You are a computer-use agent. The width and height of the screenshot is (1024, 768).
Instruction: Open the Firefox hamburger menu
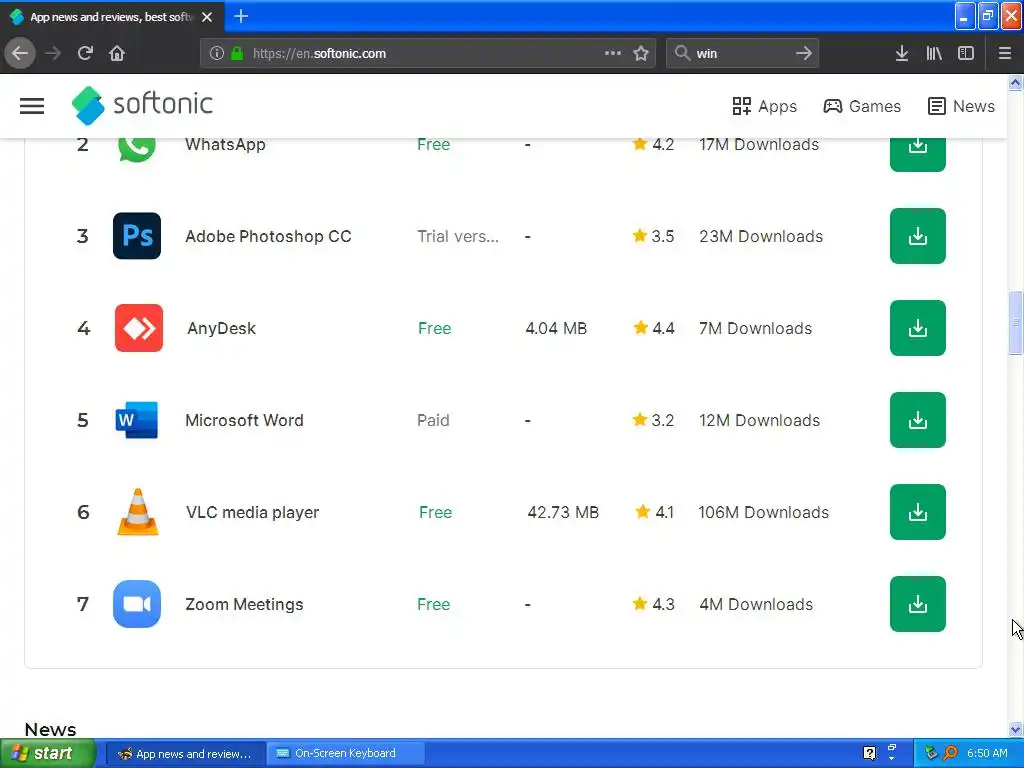coord(1005,53)
